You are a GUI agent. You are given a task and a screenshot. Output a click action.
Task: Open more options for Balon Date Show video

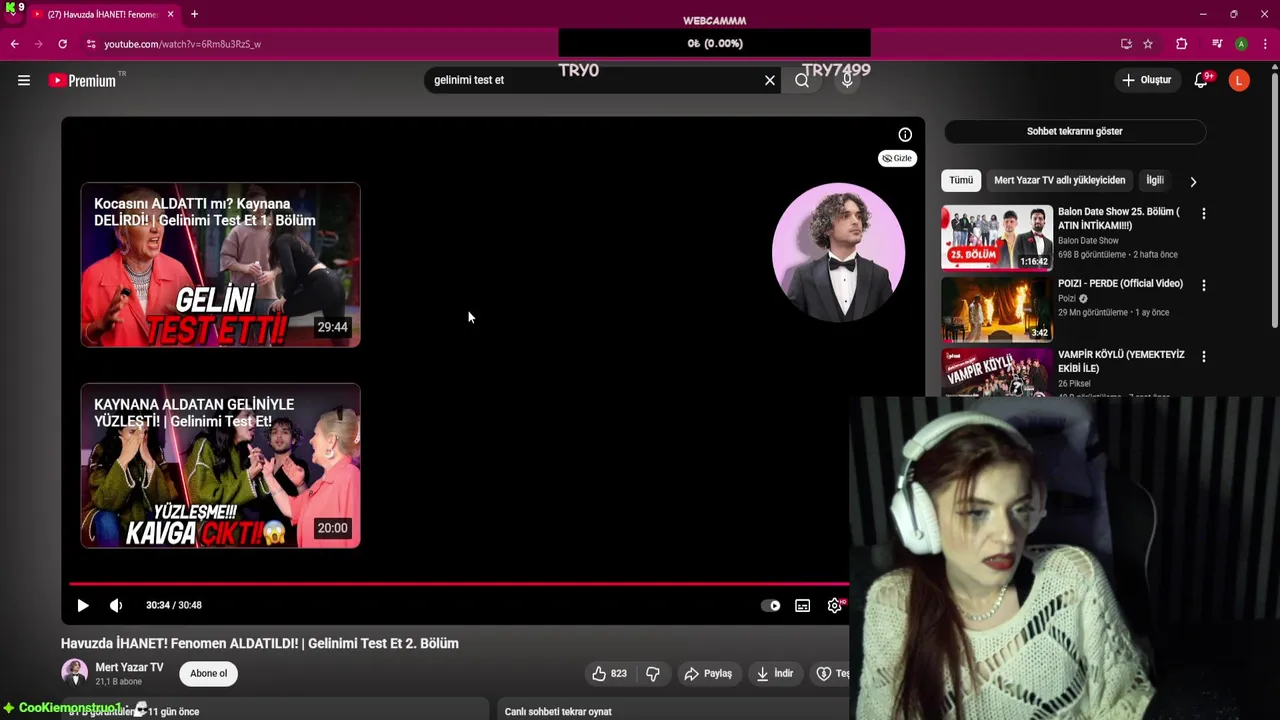(x=1203, y=213)
